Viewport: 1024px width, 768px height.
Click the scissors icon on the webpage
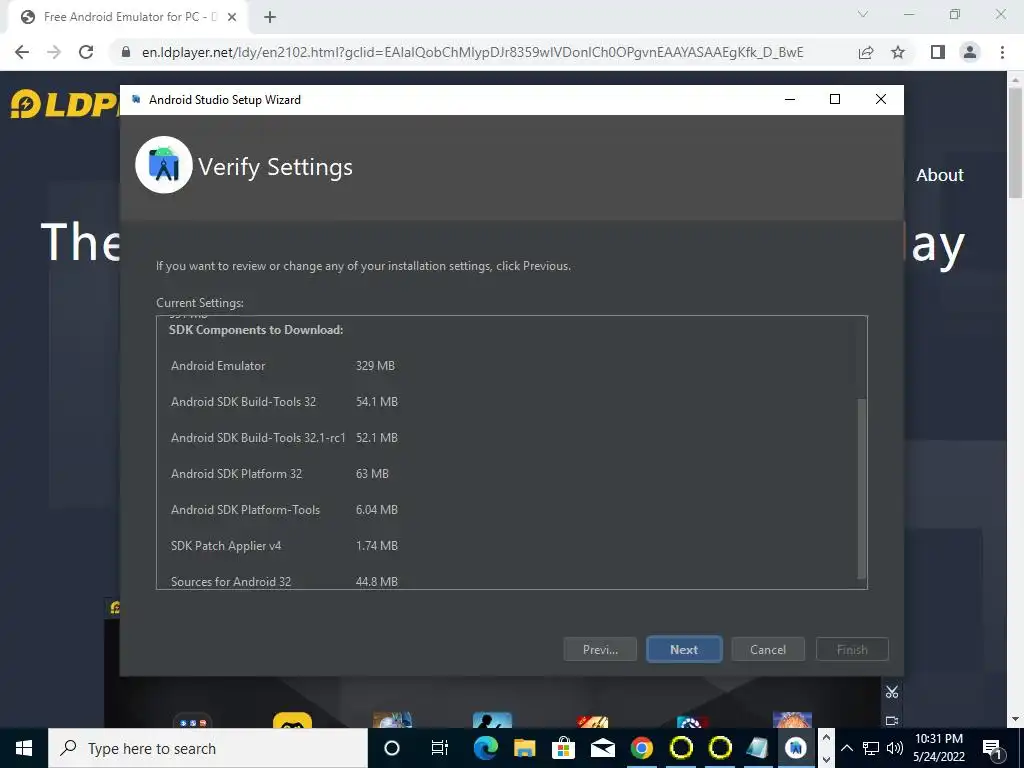[892, 692]
